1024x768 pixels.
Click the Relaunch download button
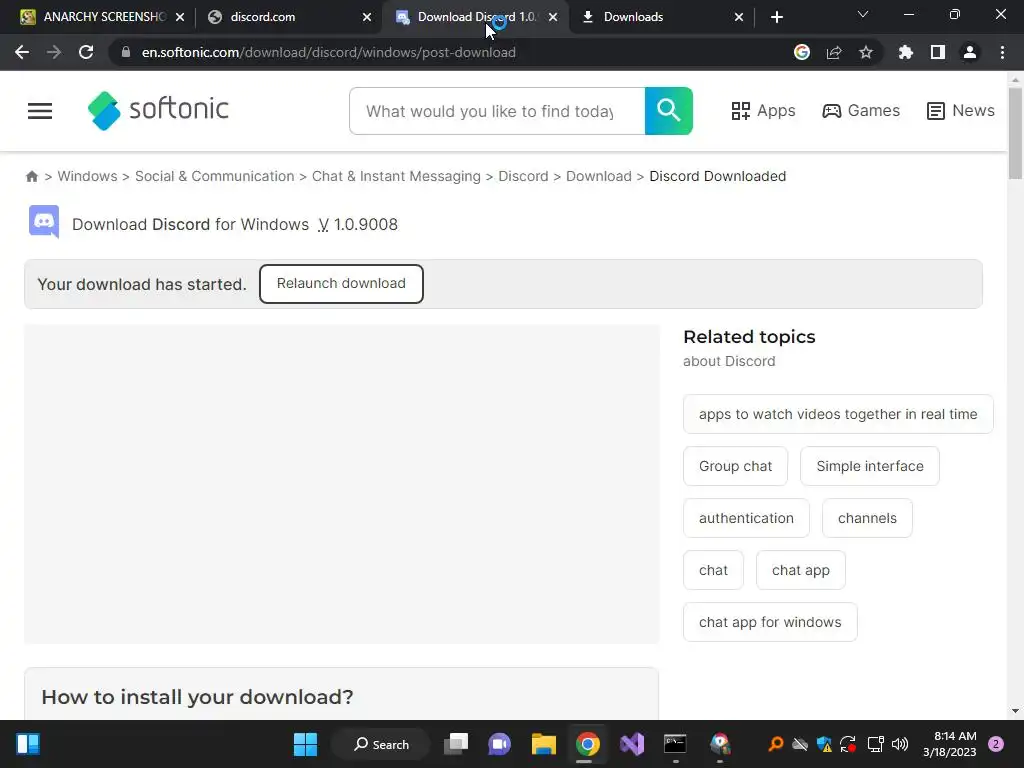click(x=341, y=283)
